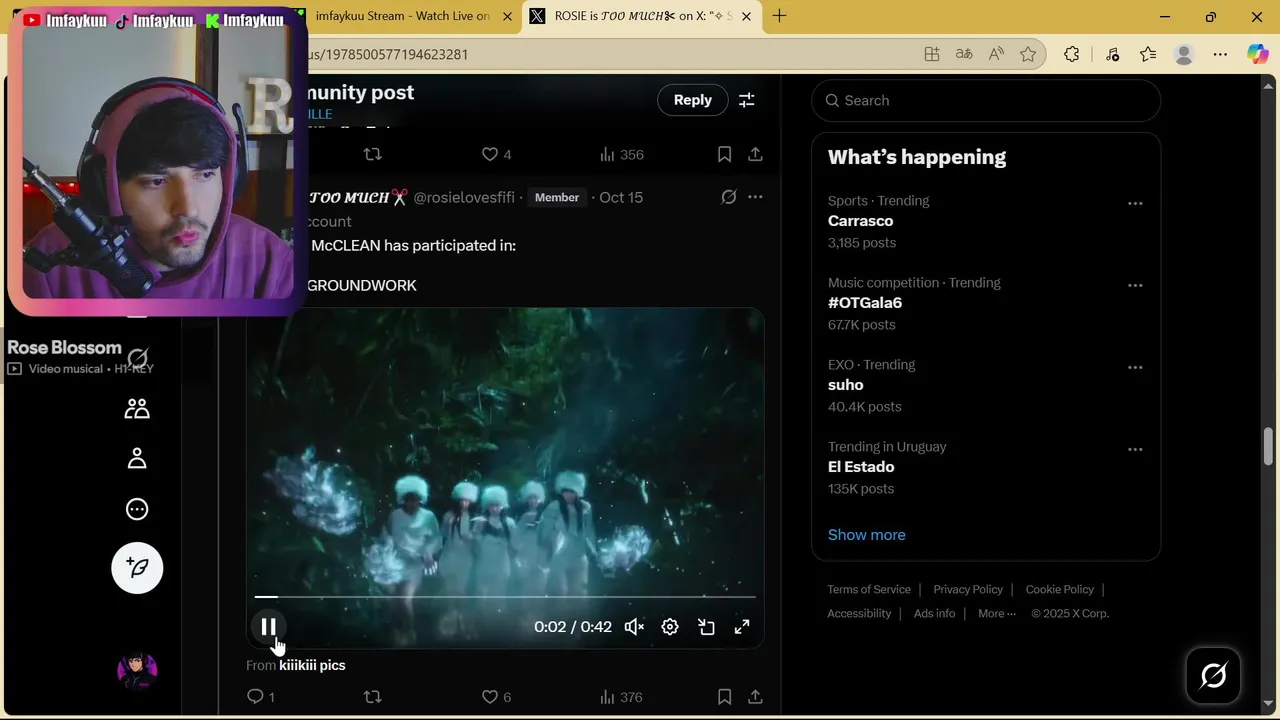Switch to imfaykuu Stream tab
The width and height of the screenshot is (1280, 720).
pos(402,16)
